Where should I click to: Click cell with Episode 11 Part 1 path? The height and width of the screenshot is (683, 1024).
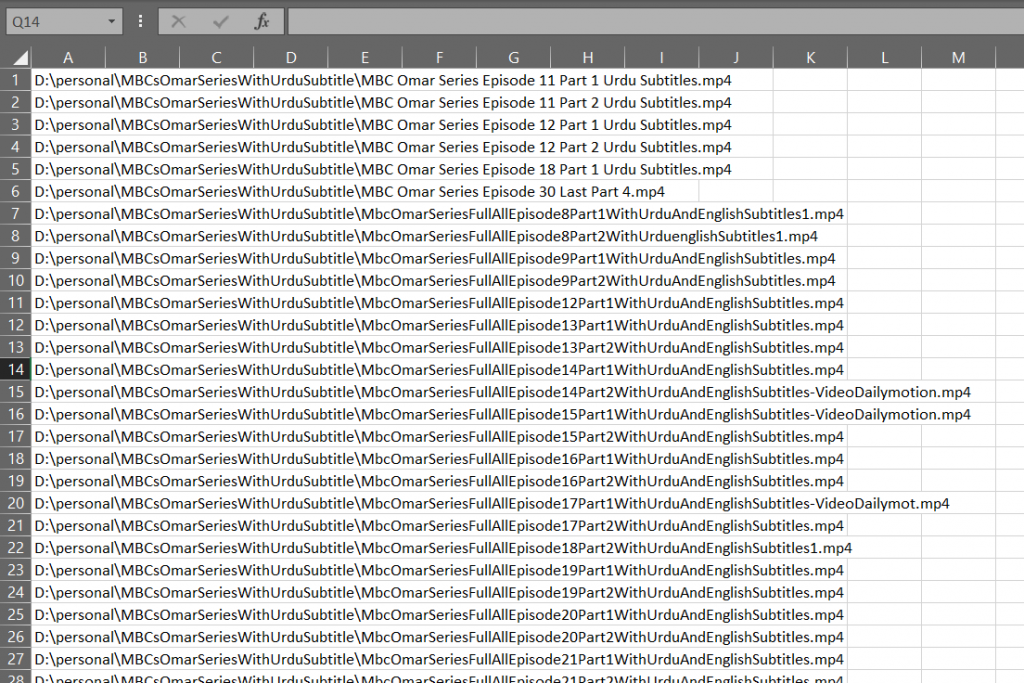[383, 80]
